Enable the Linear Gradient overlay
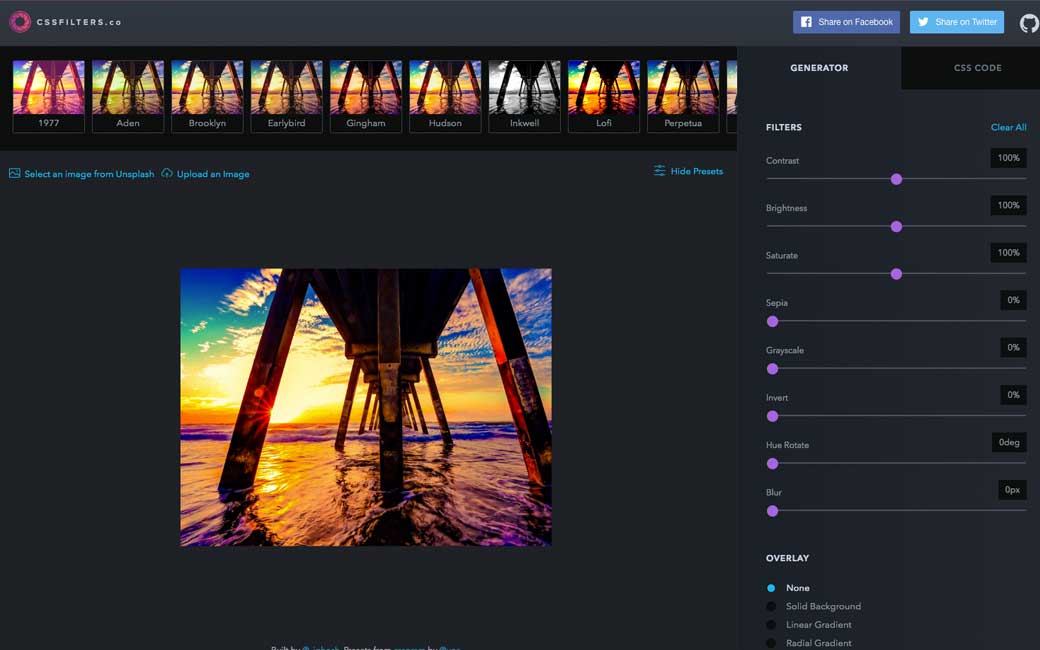This screenshot has height=650, width=1040. [x=771, y=625]
